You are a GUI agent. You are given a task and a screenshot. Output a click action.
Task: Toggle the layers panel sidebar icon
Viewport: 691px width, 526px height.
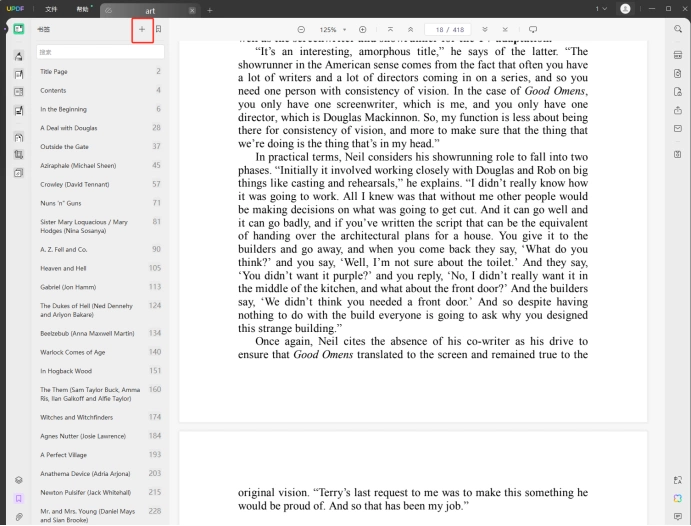tap(19, 480)
